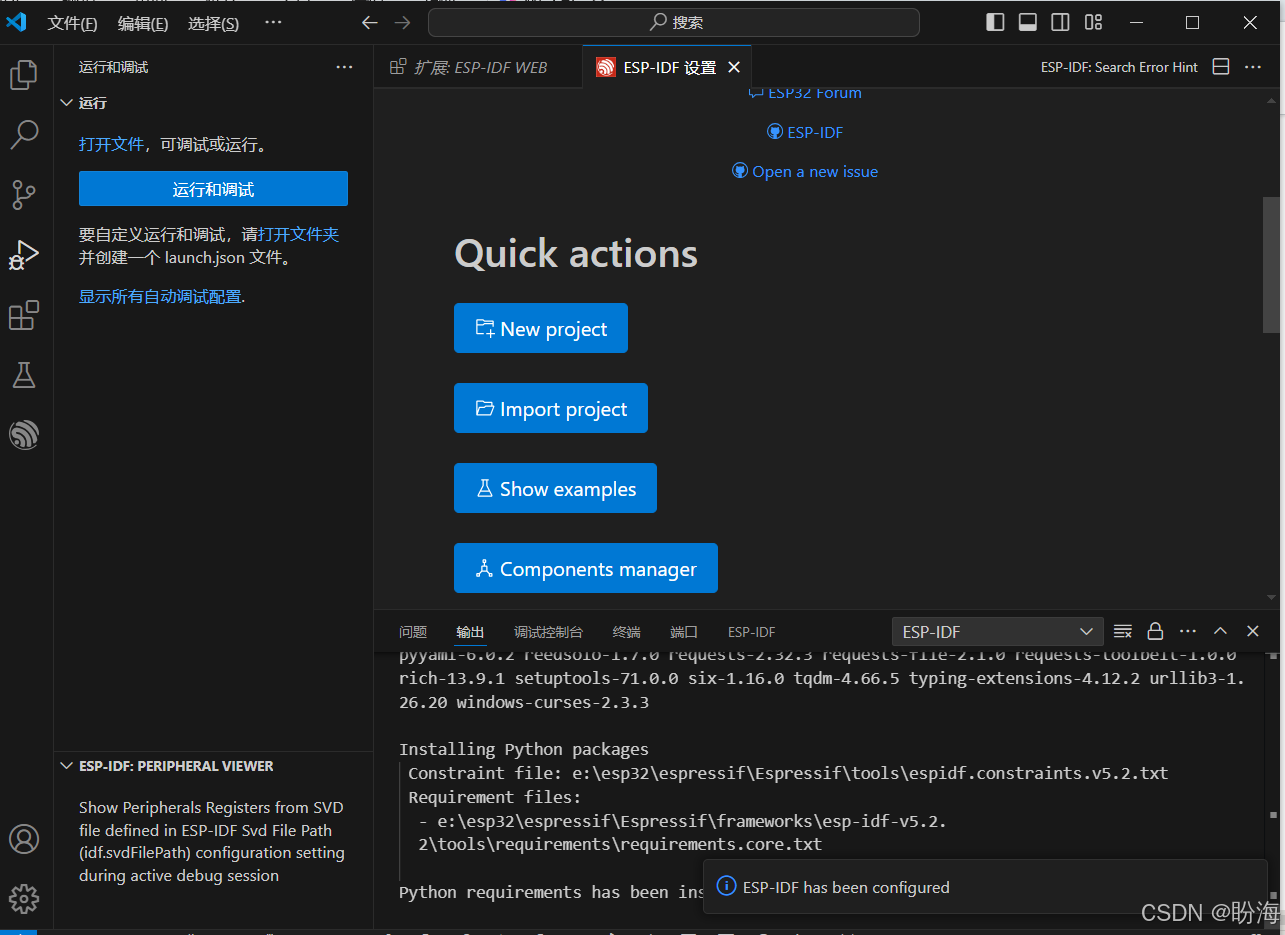
Task: Open the ESP-IDF GitHub link
Action: [805, 132]
